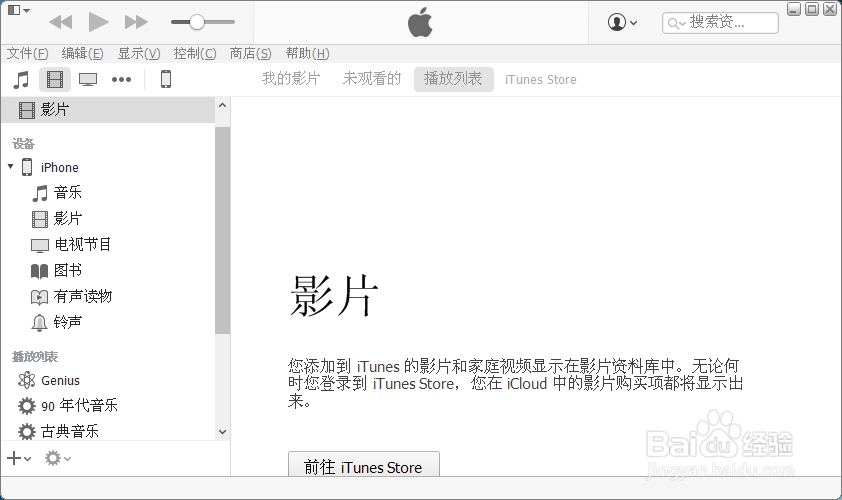Select the iPhone device in sidebar
842x500 pixels.
[59, 167]
